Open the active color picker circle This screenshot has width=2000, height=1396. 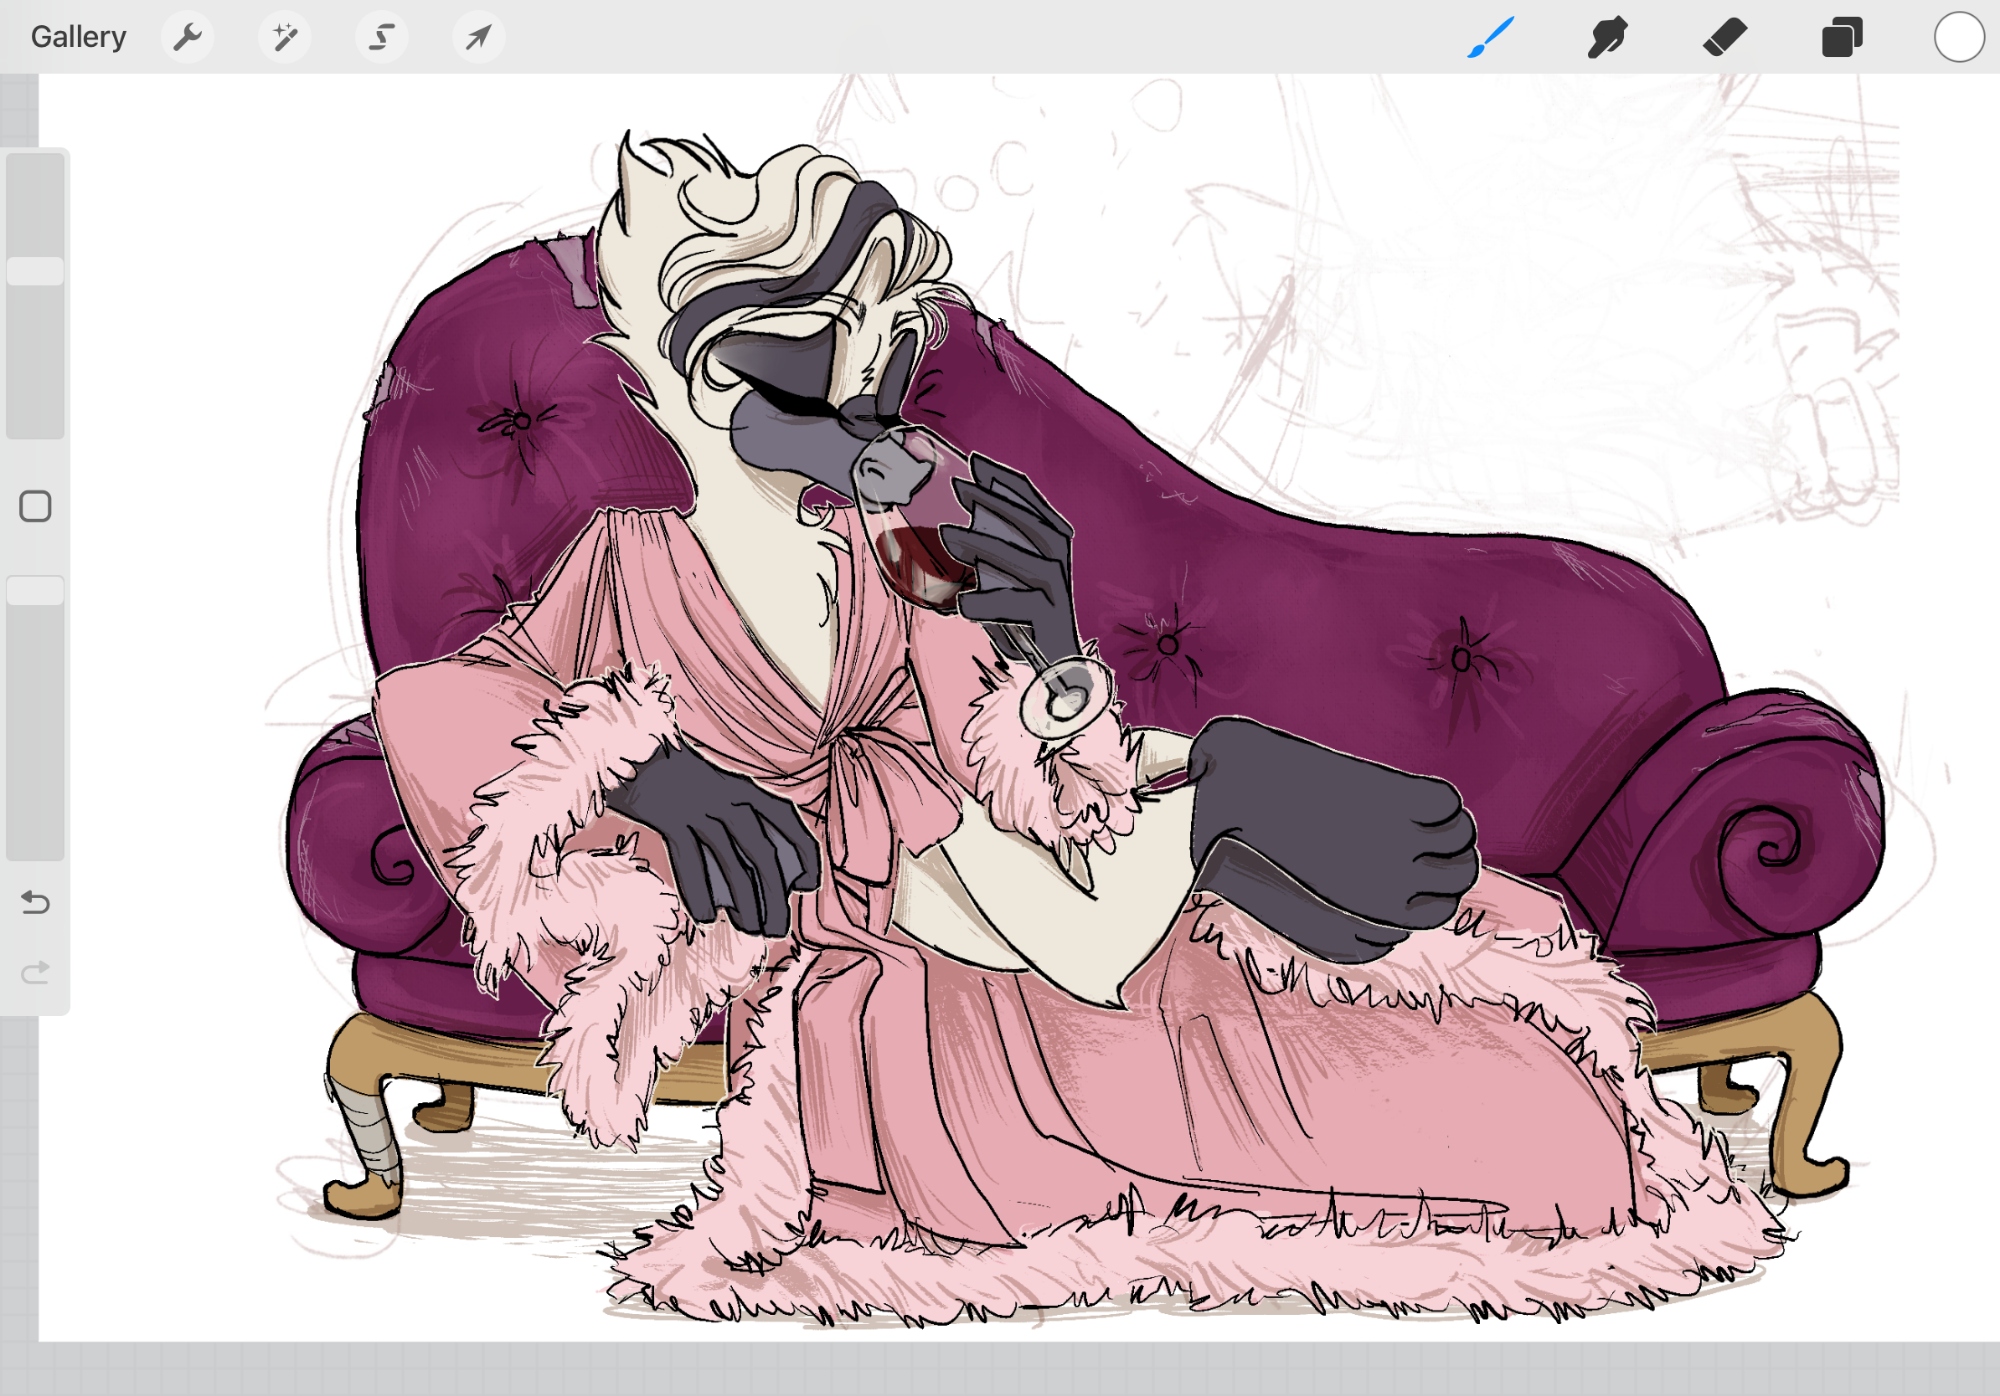click(1958, 37)
